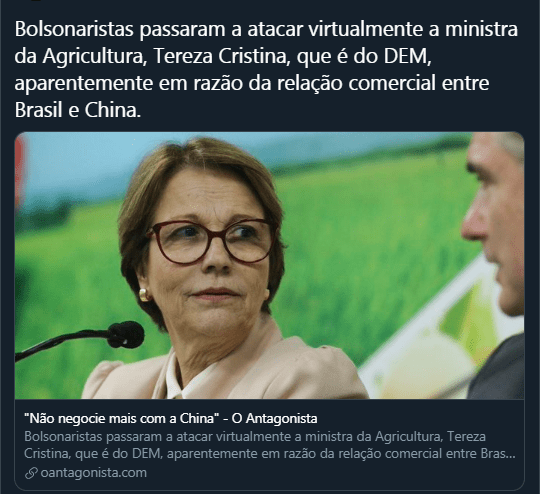Select the word "Bolsonaristas" starting the tweet
540x494 pixels.
[74, 29]
